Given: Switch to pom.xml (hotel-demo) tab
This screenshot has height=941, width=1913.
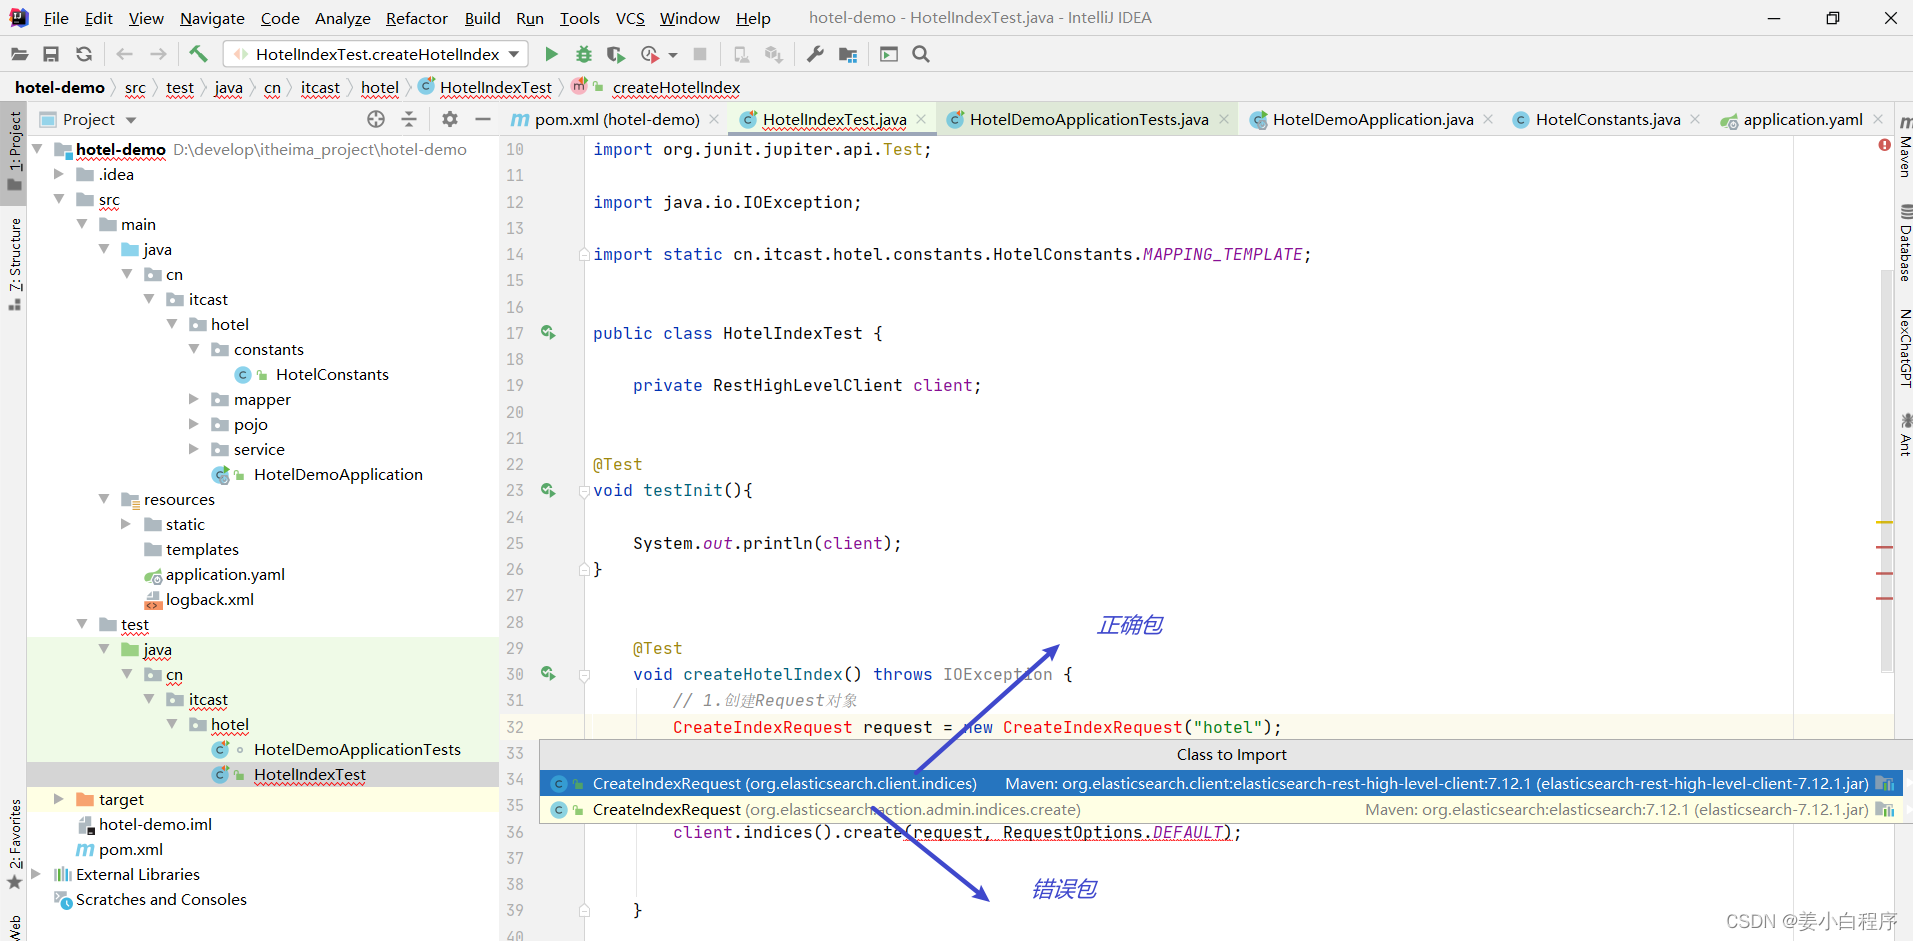Looking at the screenshot, I should (x=616, y=119).
